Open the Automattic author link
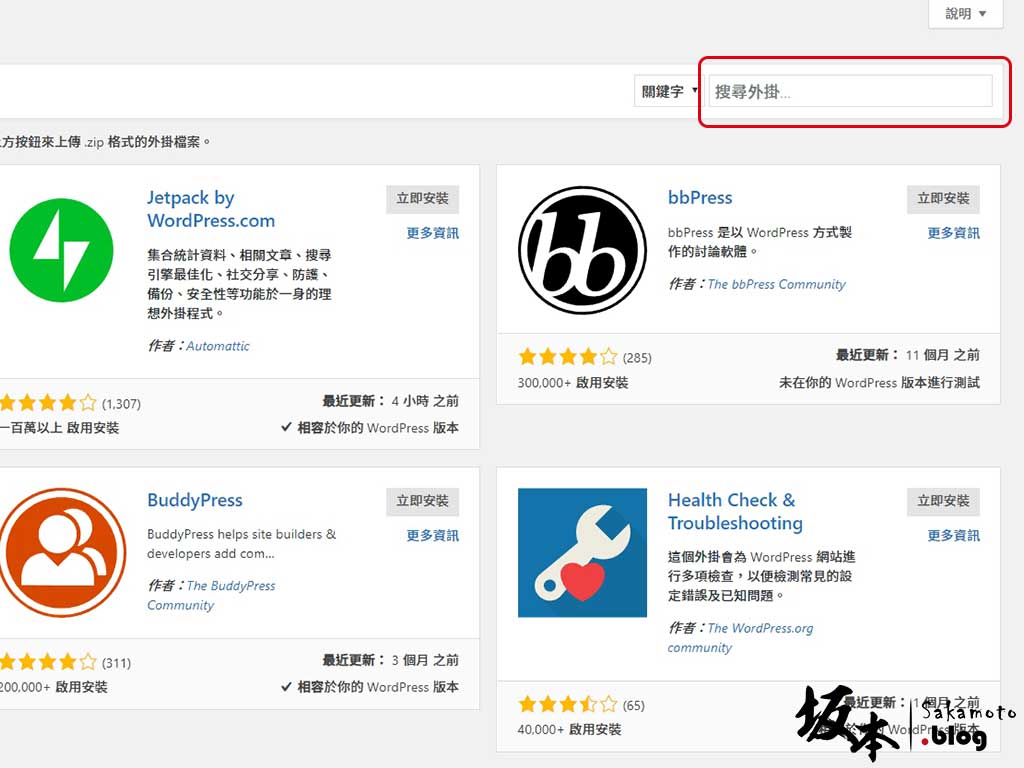The height and width of the screenshot is (768, 1024). click(217, 346)
